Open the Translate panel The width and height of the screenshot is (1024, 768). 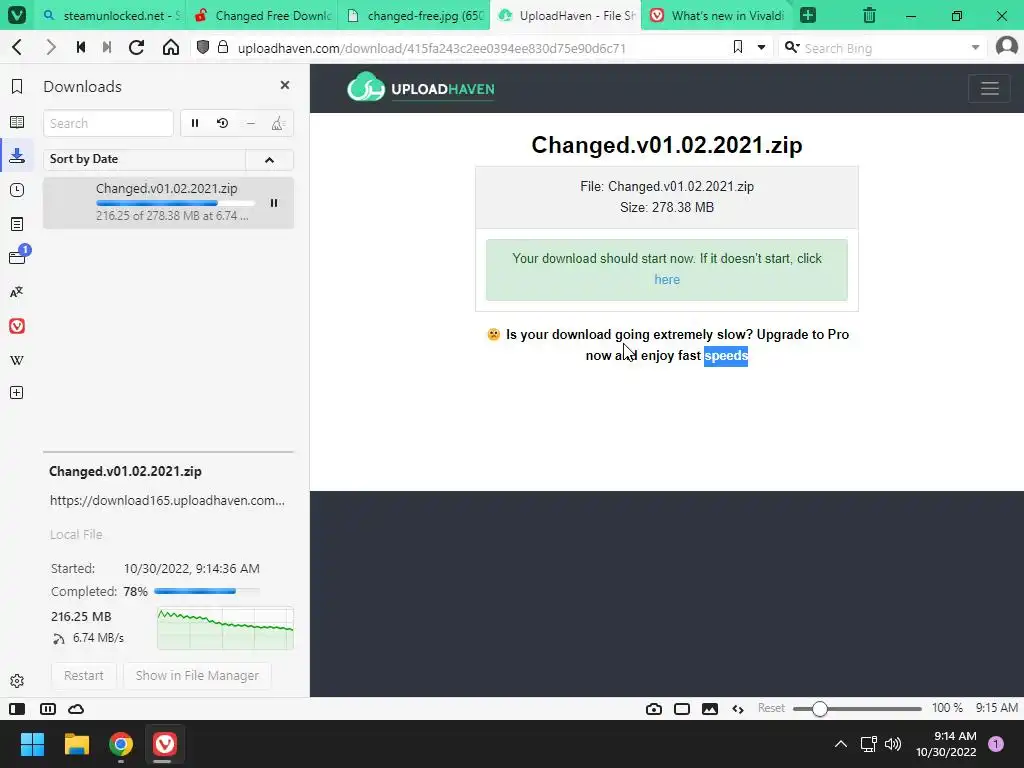(17, 292)
